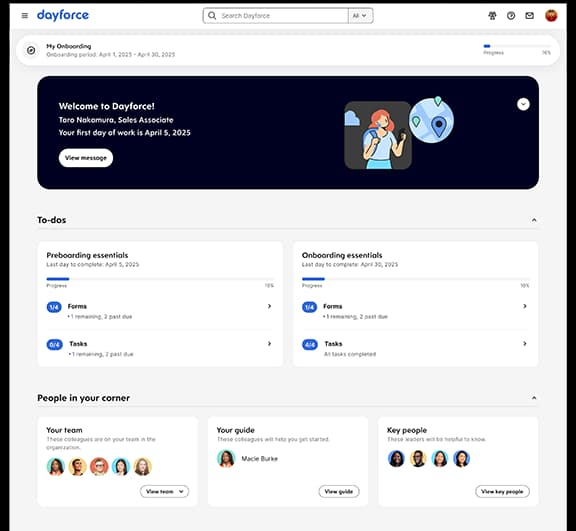Select second avatar in Key people

tap(418, 458)
